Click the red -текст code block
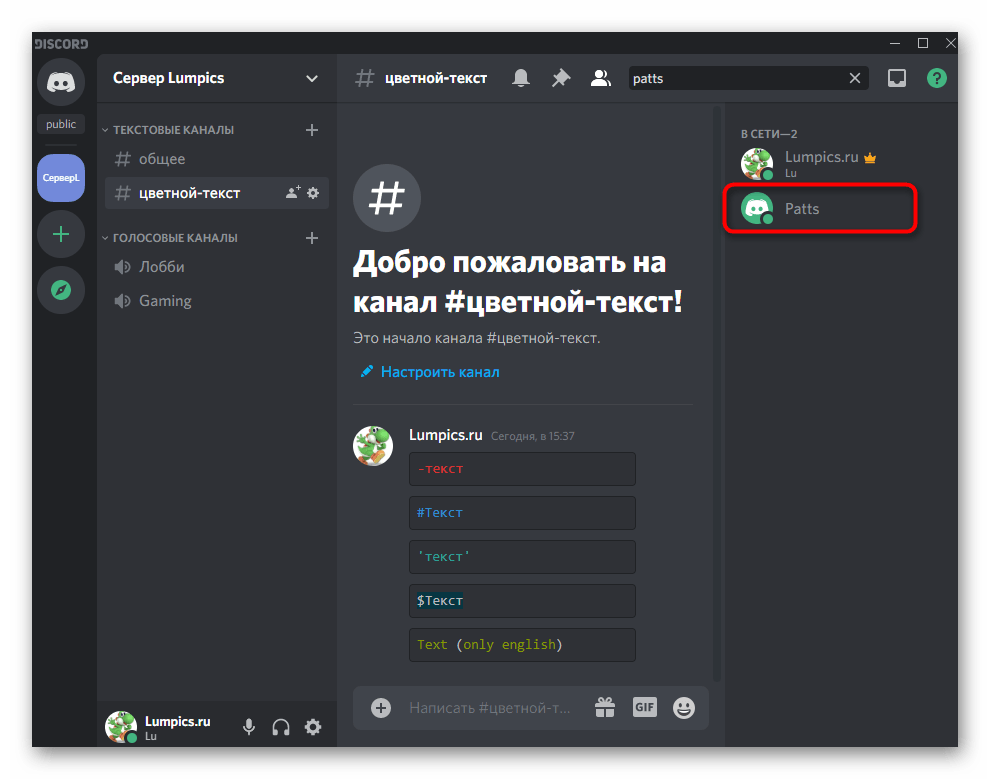The width and height of the screenshot is (990, 779). pyautogui.click(x=522, y=469)
